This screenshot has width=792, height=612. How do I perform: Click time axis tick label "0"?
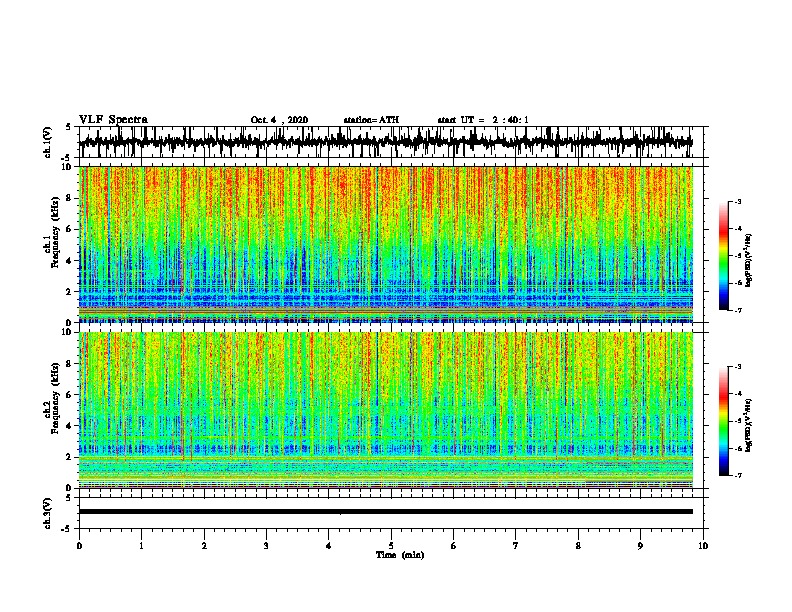79,546
